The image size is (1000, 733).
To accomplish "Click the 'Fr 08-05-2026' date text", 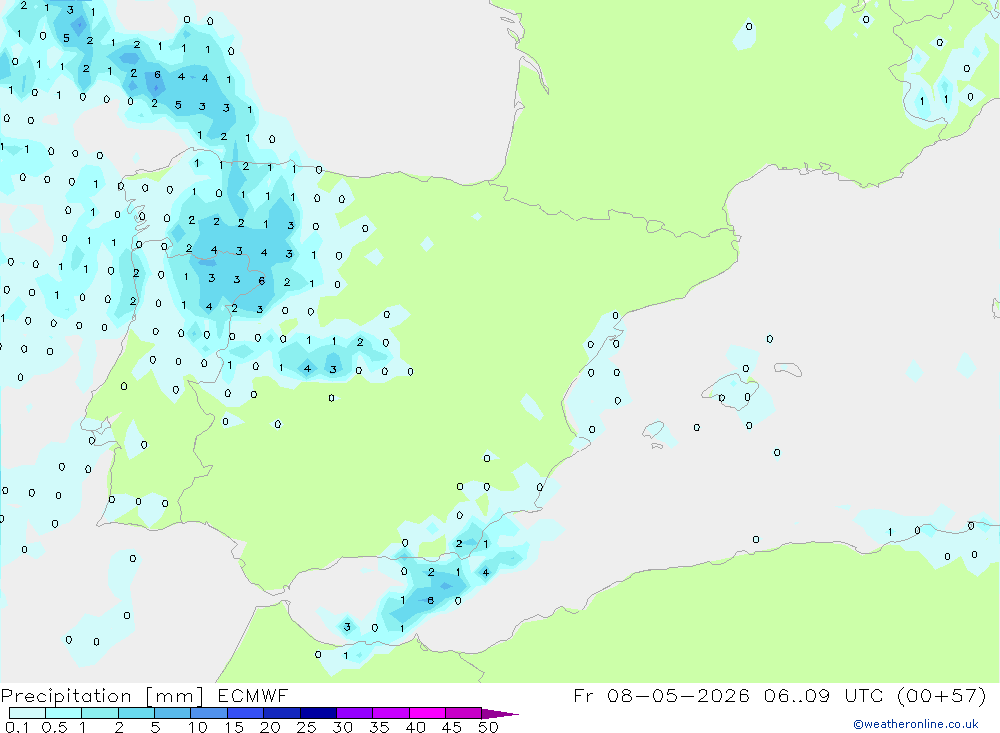I will coord(661,695).
